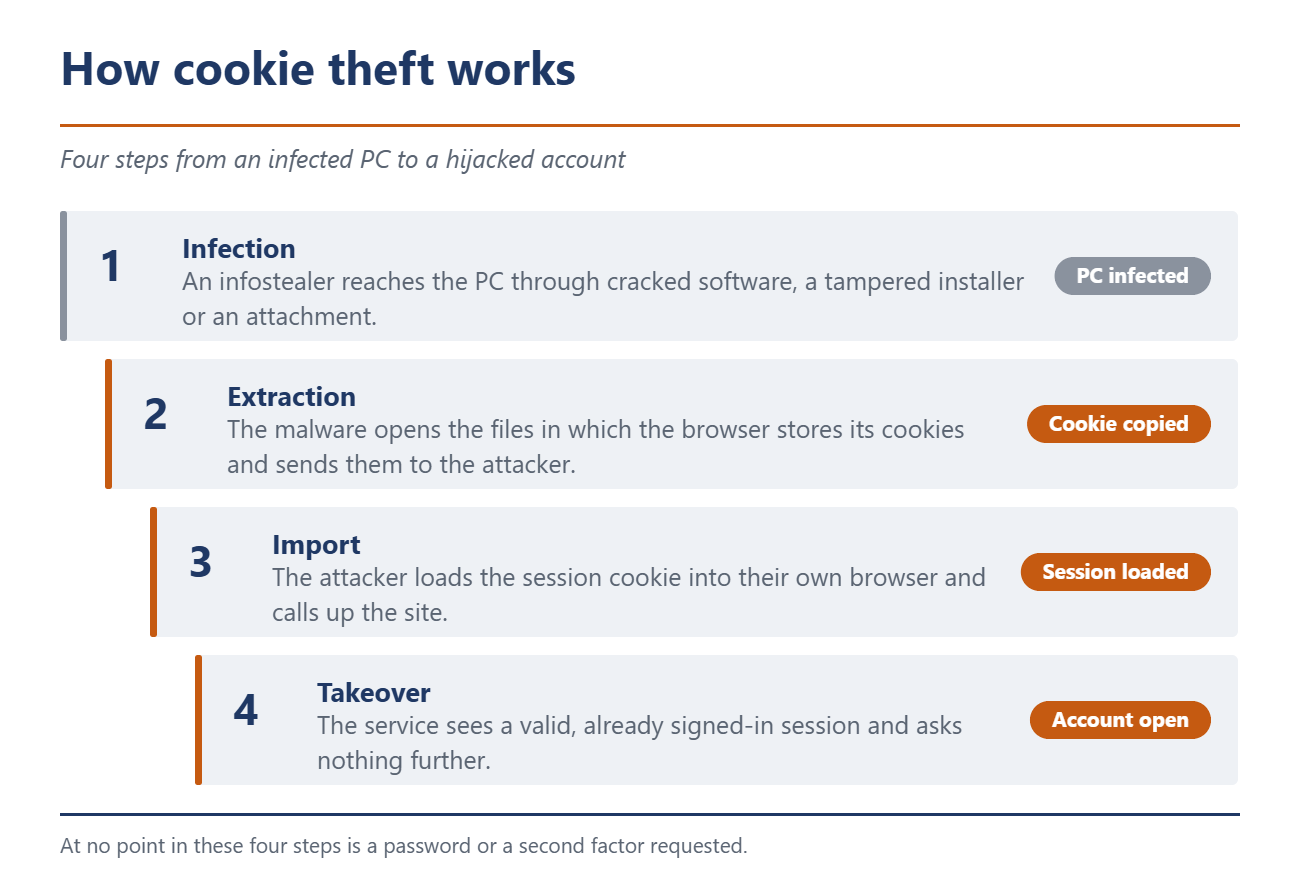Click the footnote about password or second factor

(x=404, y=846)
